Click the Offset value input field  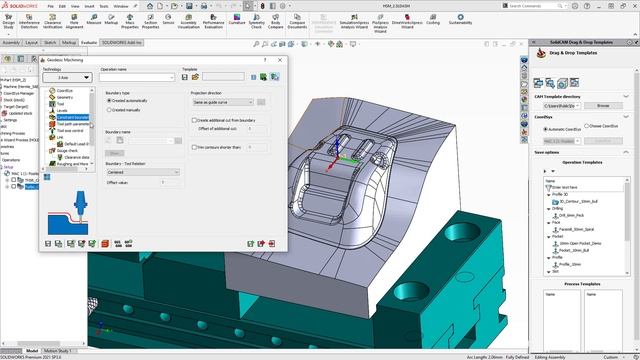170,182
